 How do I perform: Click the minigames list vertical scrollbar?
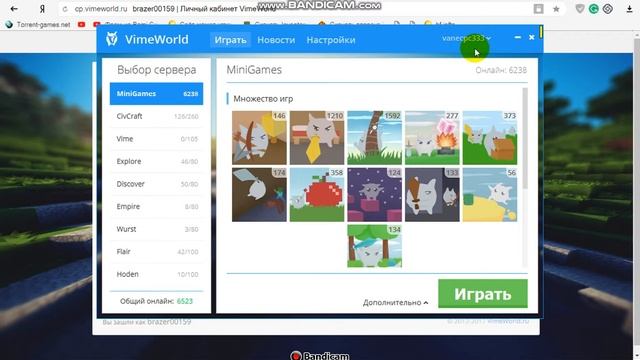[x=525, y=139]
